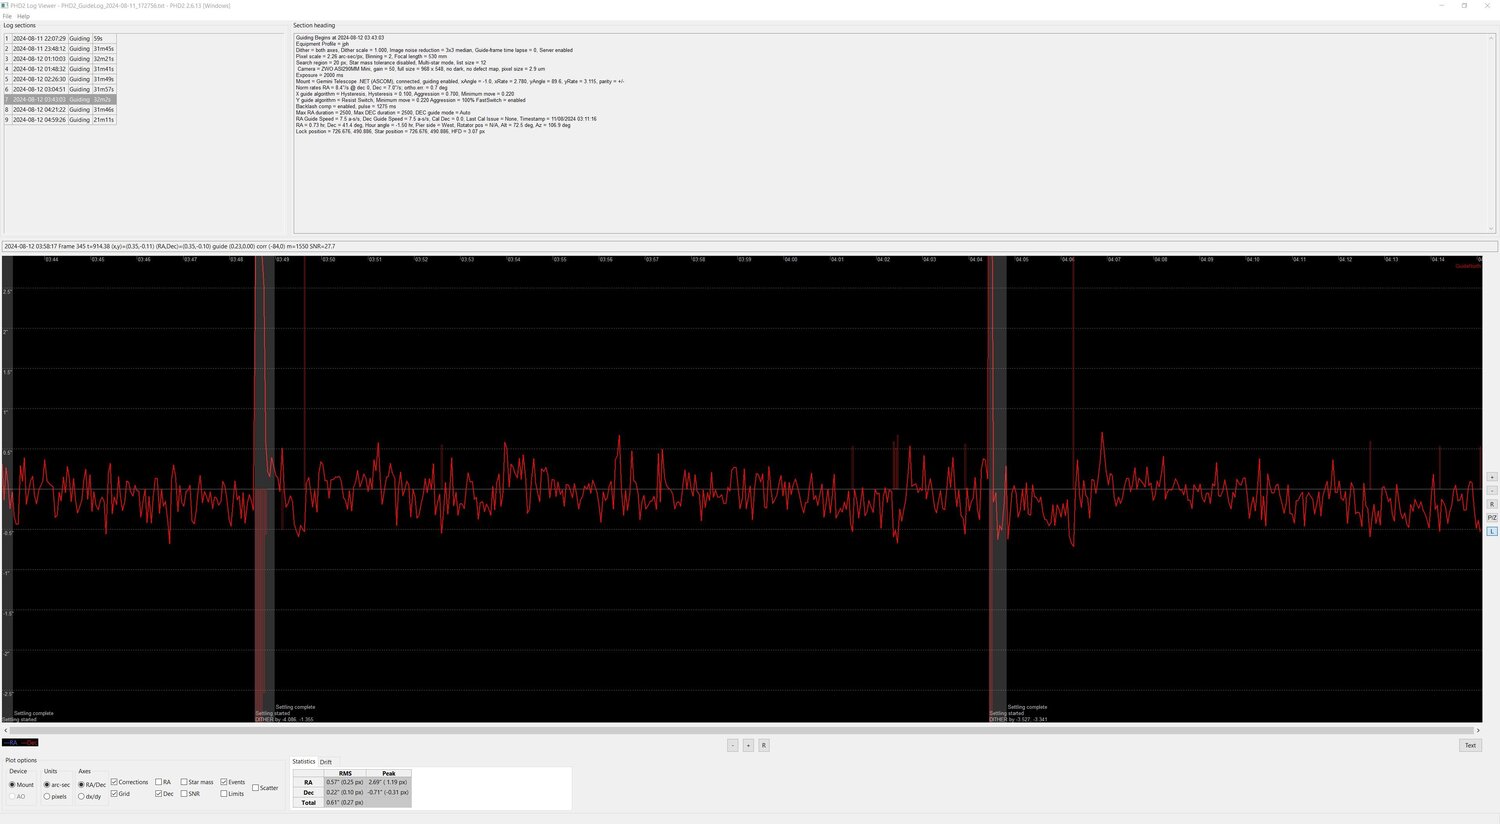Select log section 3 dated 01:10:03

[x=60, y=59]
